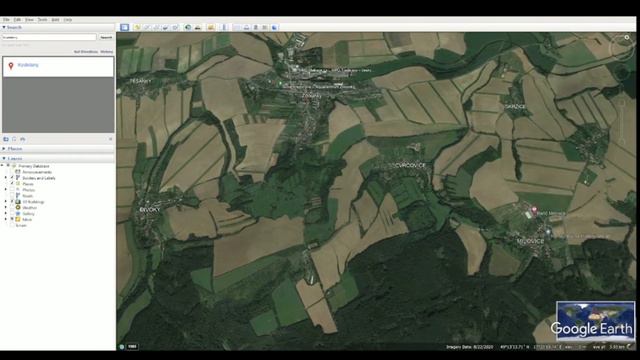Viewport: 640px width, 360px height.
Task: Enable the Weather layer checkbox
Action: [12, 207]
